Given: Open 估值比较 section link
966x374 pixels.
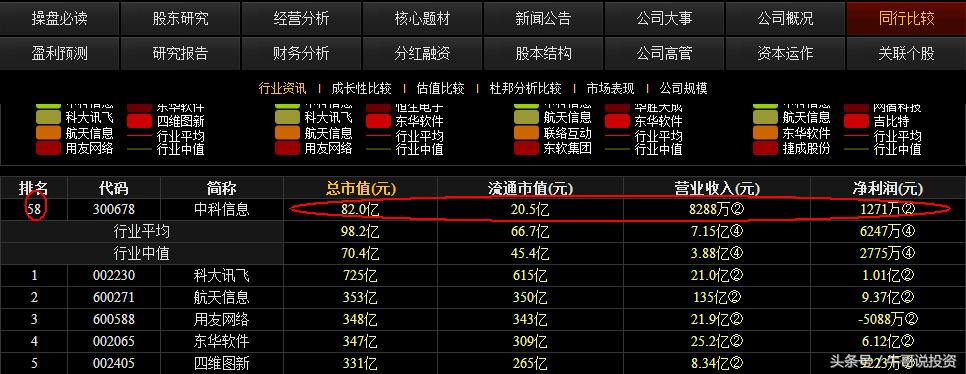Looking at the screenshot, I should 440,88.
